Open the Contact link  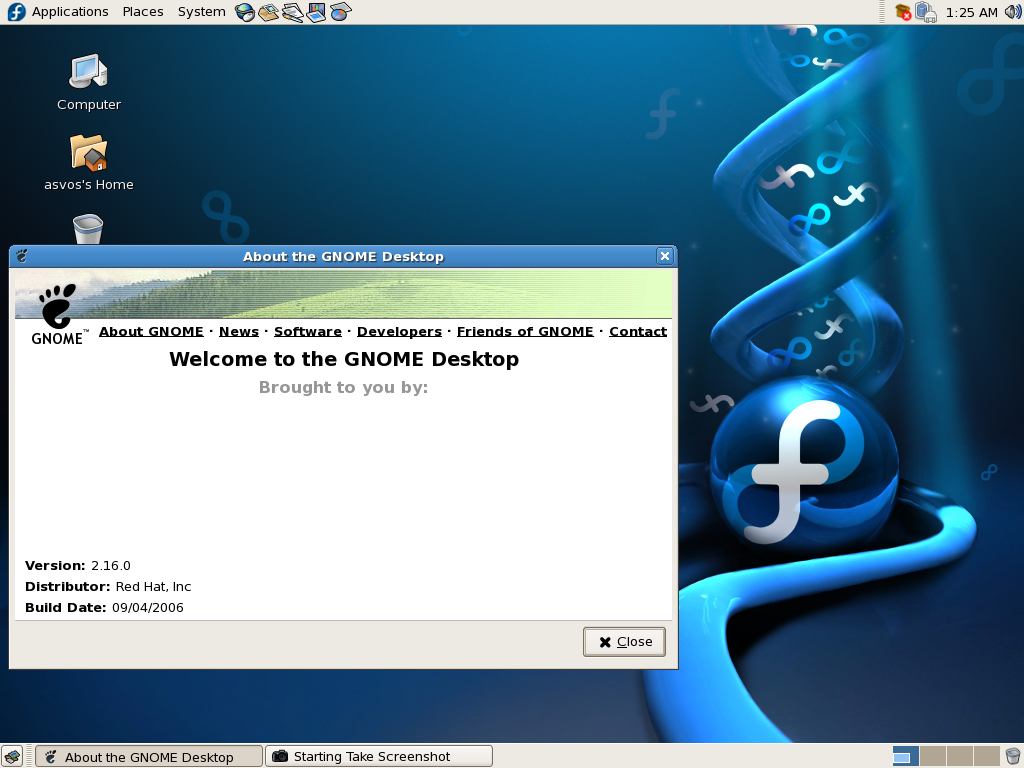pos(638,331)
